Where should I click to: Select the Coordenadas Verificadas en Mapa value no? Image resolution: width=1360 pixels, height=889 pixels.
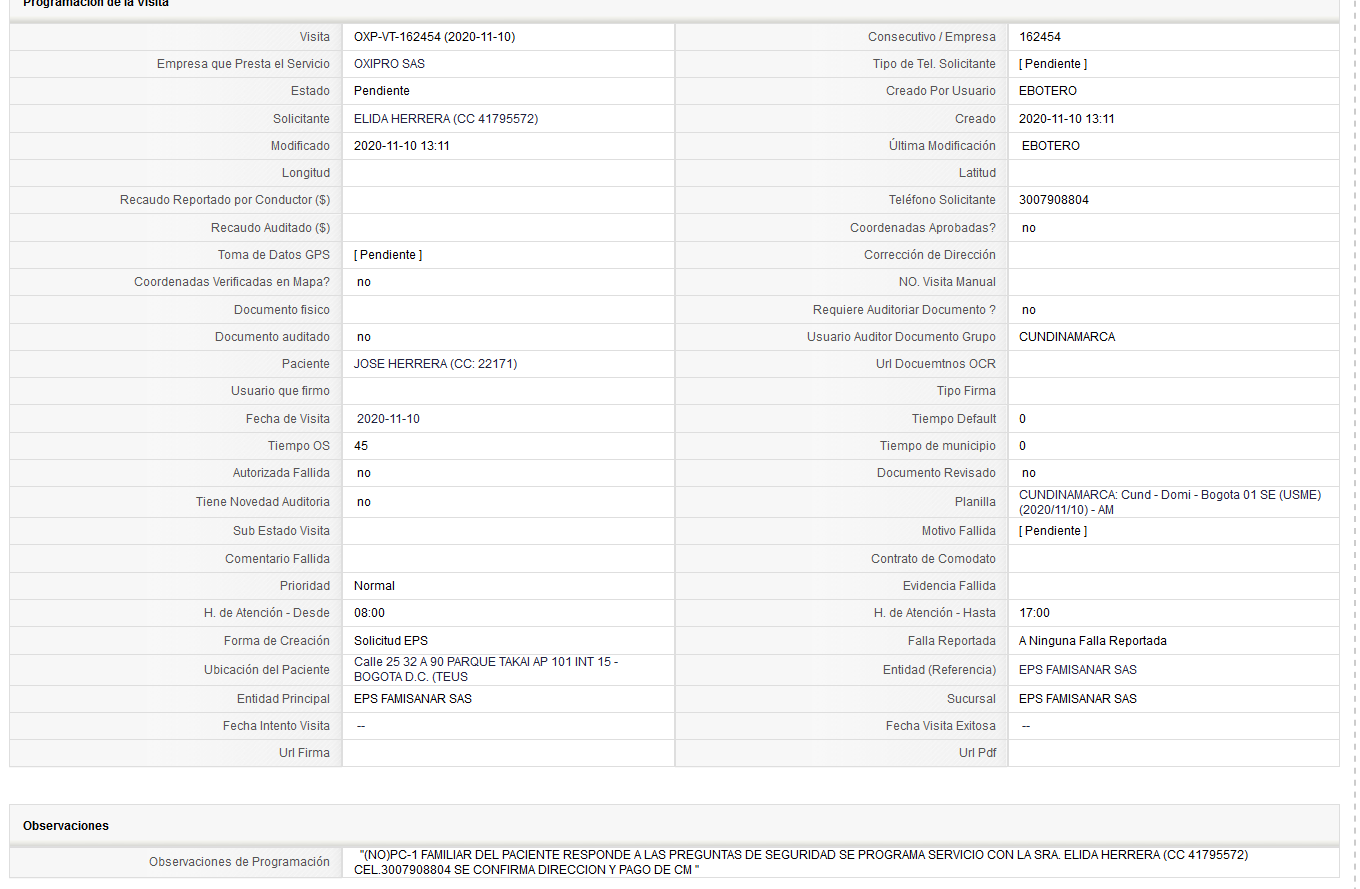[x=364, y=282]
